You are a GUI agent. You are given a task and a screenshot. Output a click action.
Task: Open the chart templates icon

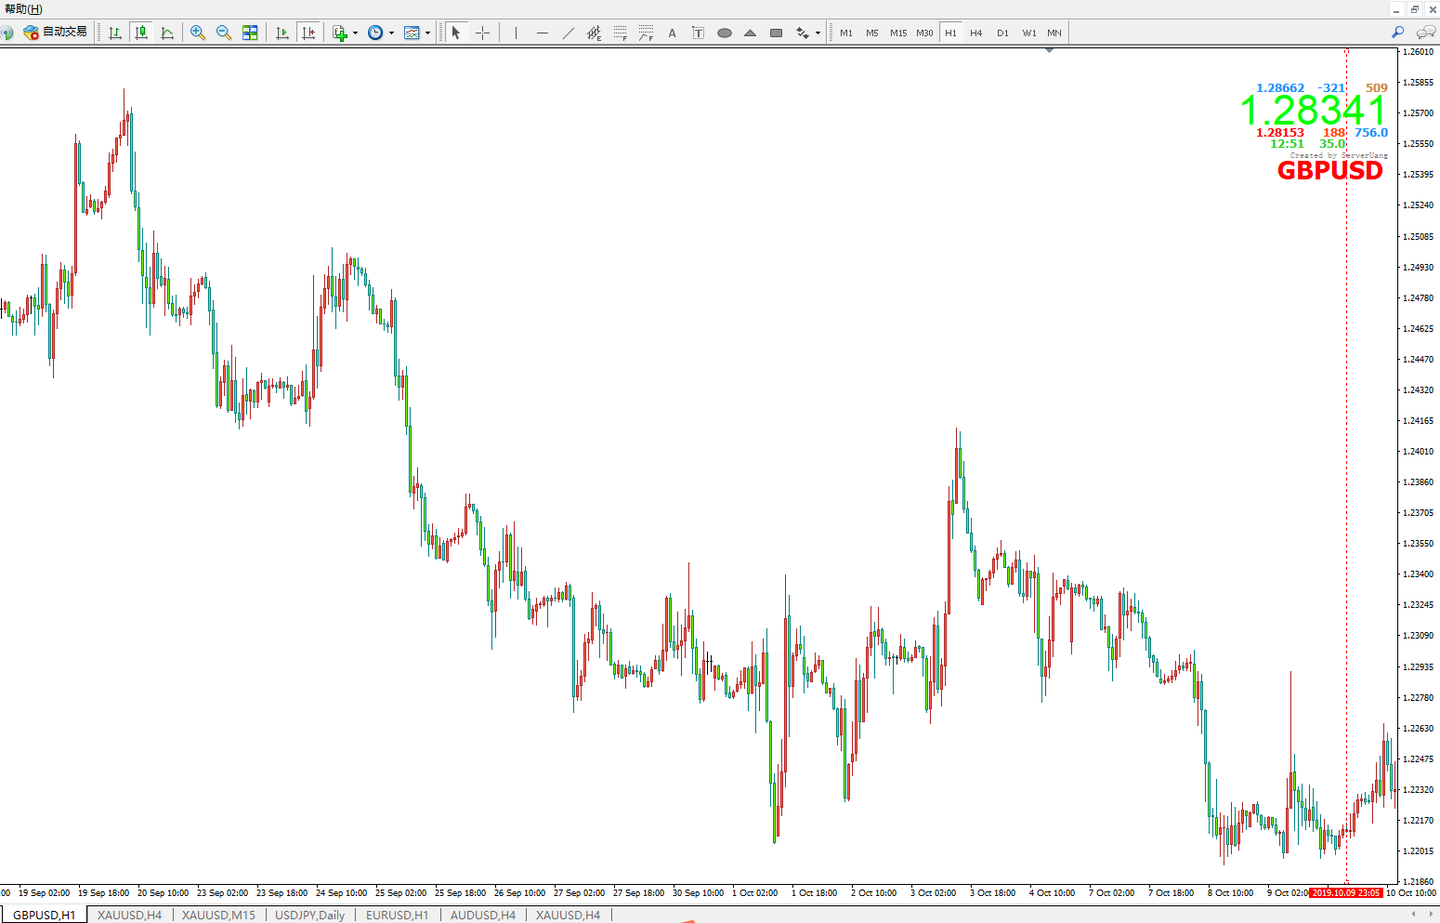coord(411,32)
